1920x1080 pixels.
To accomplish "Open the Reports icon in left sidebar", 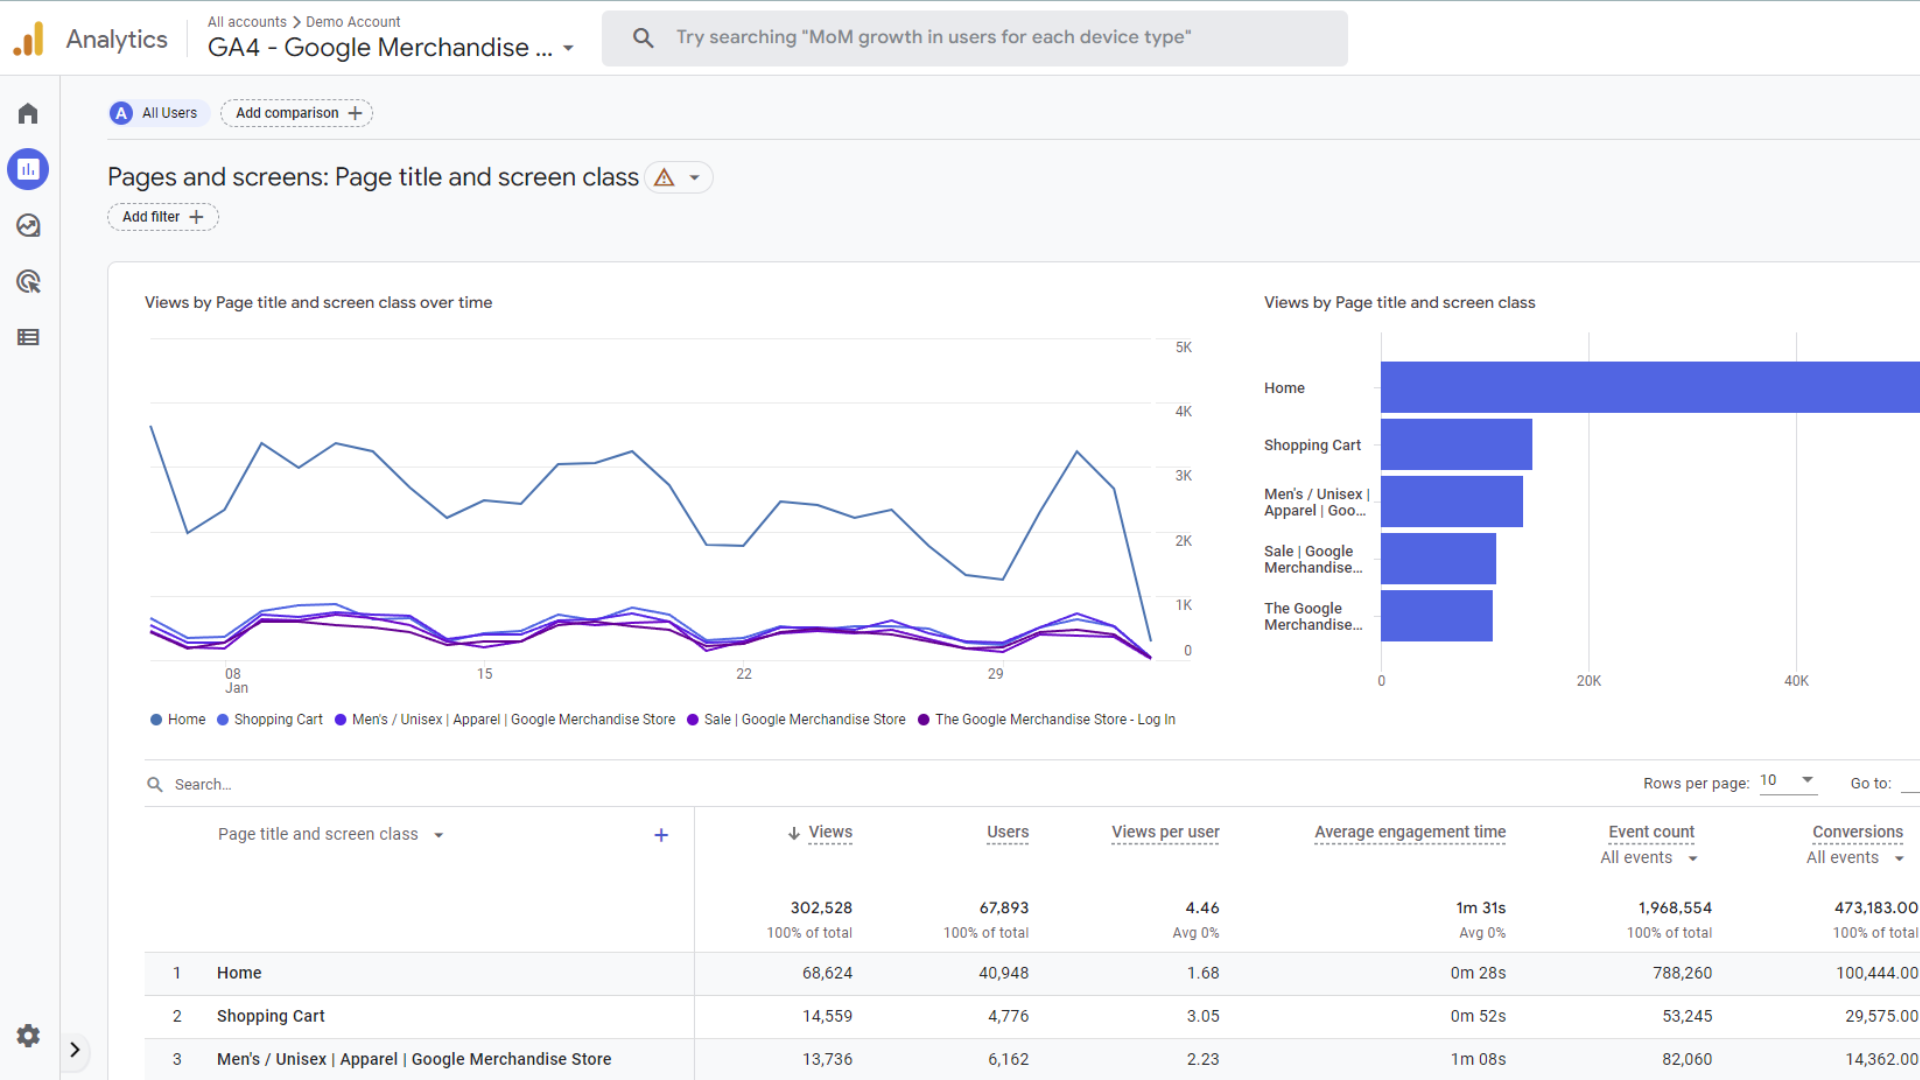I will (28, 169).
